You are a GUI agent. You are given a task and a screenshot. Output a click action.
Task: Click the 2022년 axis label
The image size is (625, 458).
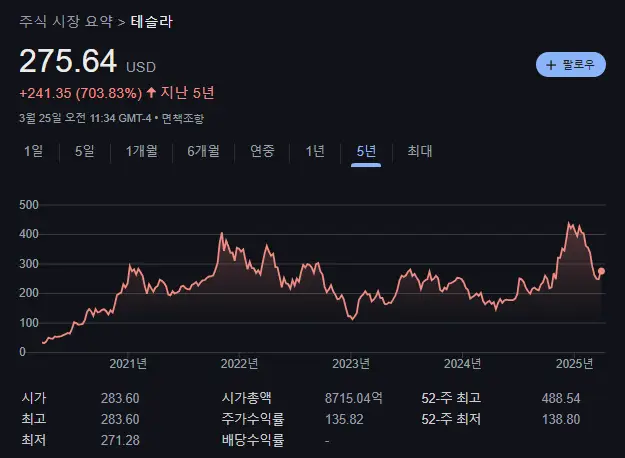pos(239,364)
